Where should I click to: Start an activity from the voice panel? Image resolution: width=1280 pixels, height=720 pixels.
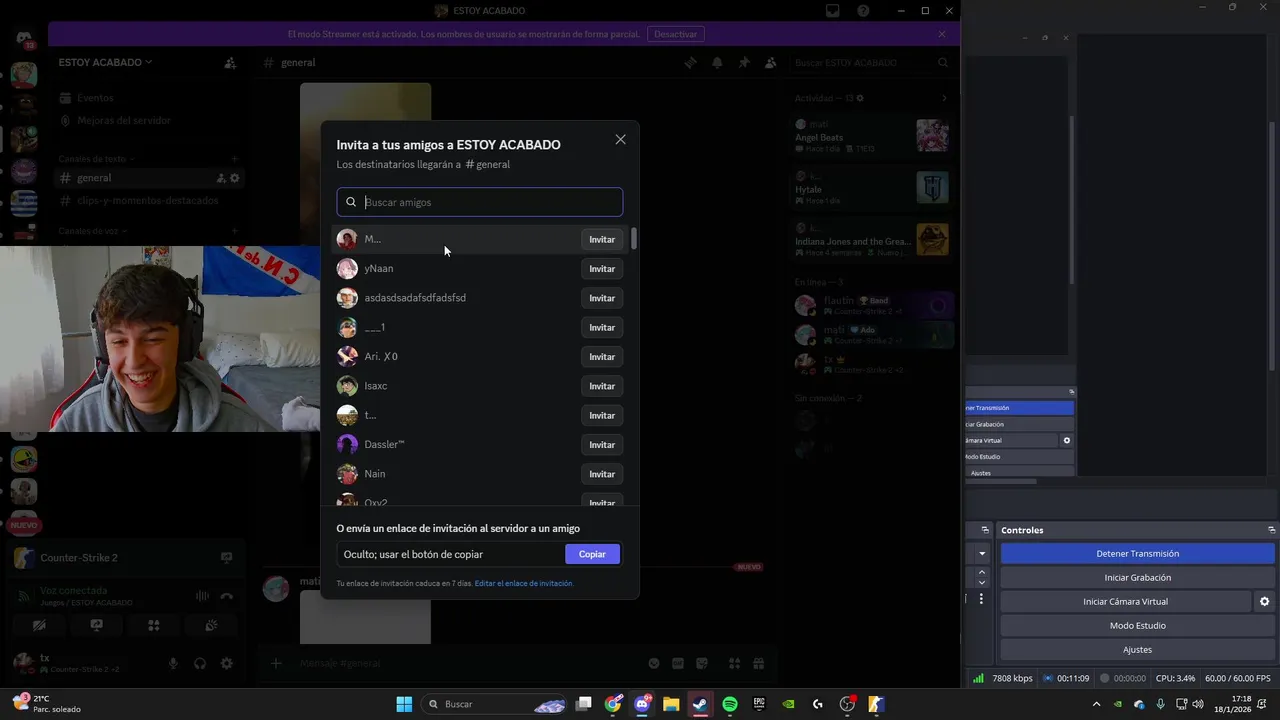[154, 625]
